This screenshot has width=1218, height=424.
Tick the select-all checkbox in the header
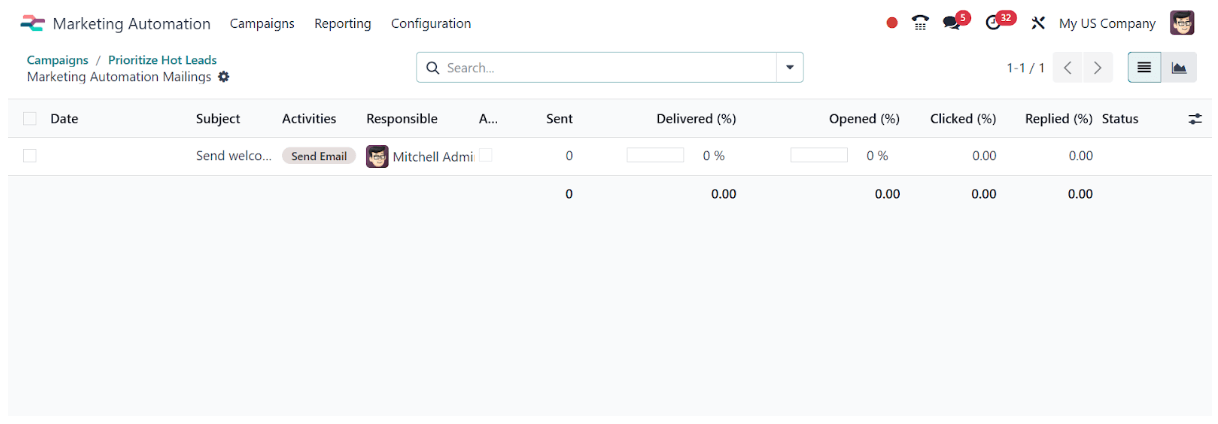click(30, 119)
